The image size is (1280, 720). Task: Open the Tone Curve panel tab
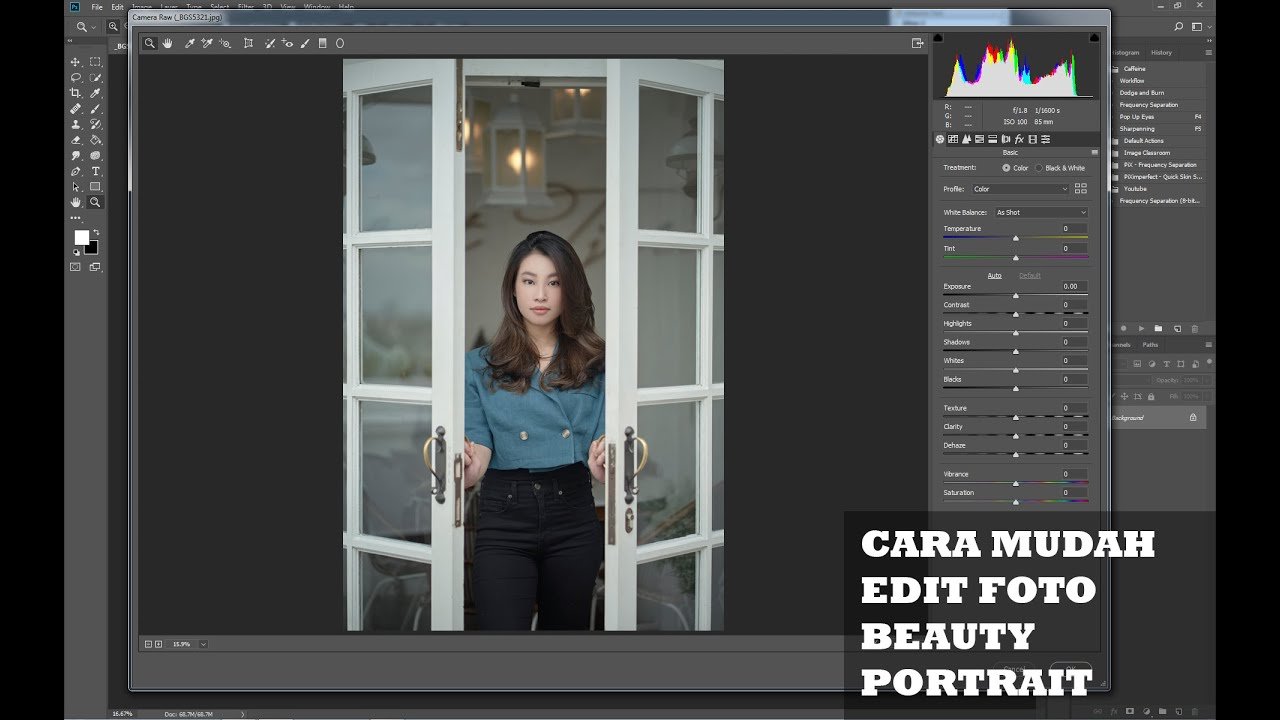tap(953, 139)
